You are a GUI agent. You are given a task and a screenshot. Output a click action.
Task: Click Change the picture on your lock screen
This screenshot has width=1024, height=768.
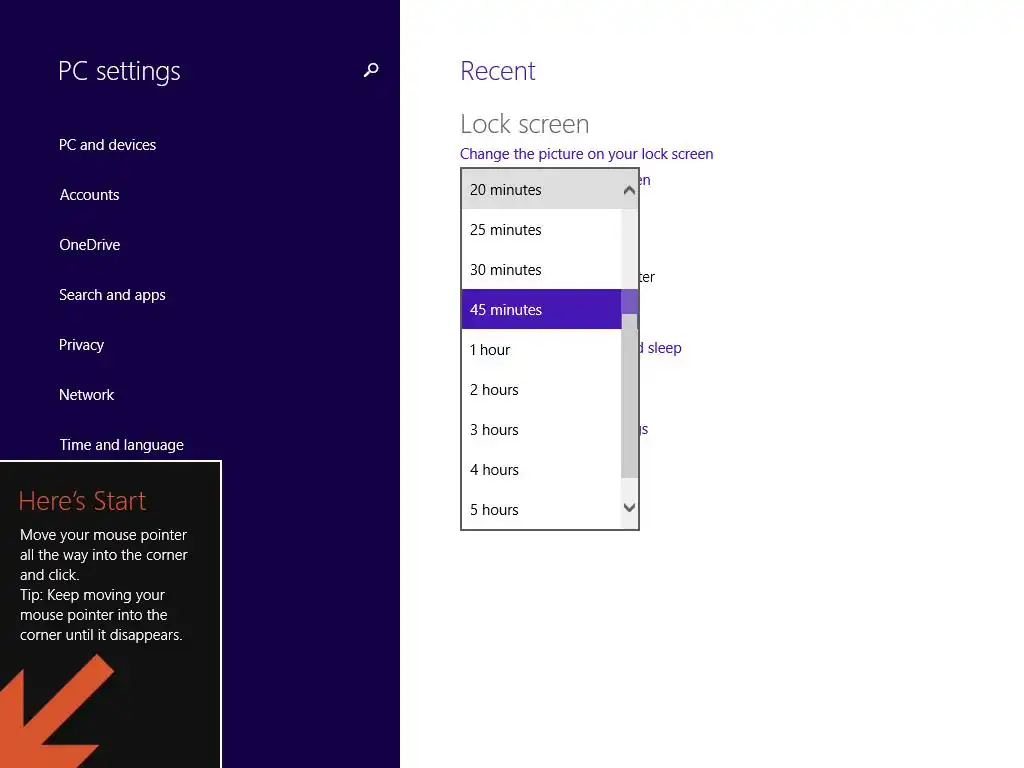coord(586,154)
